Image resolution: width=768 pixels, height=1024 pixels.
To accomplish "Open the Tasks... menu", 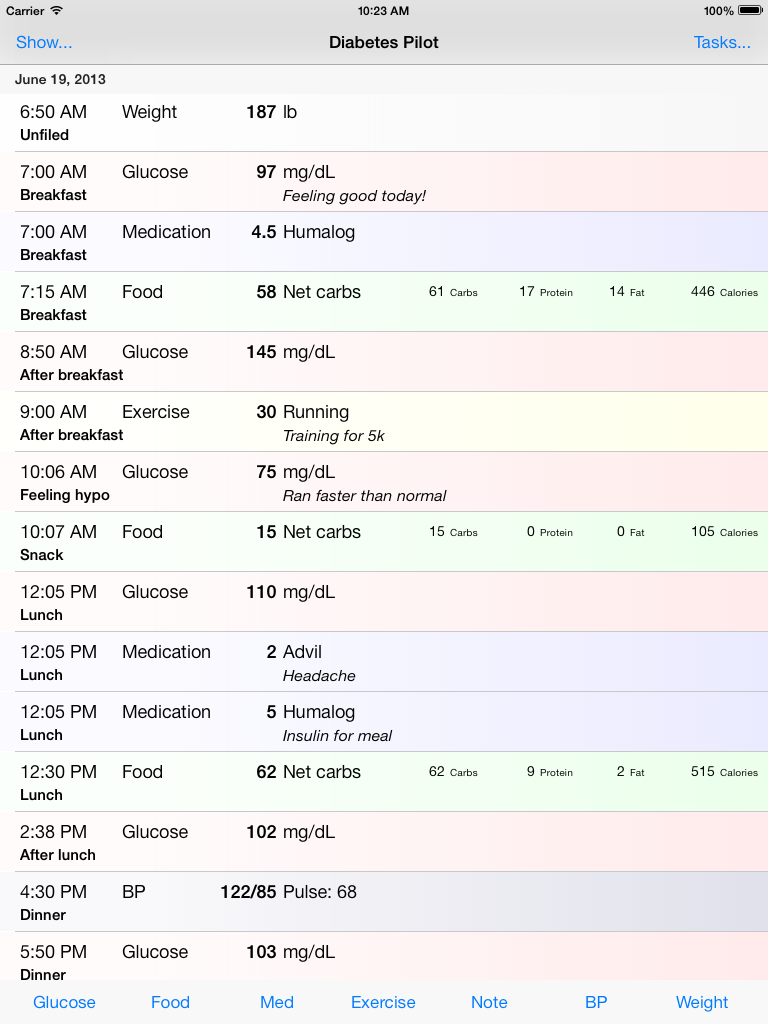I will point(722,42).
